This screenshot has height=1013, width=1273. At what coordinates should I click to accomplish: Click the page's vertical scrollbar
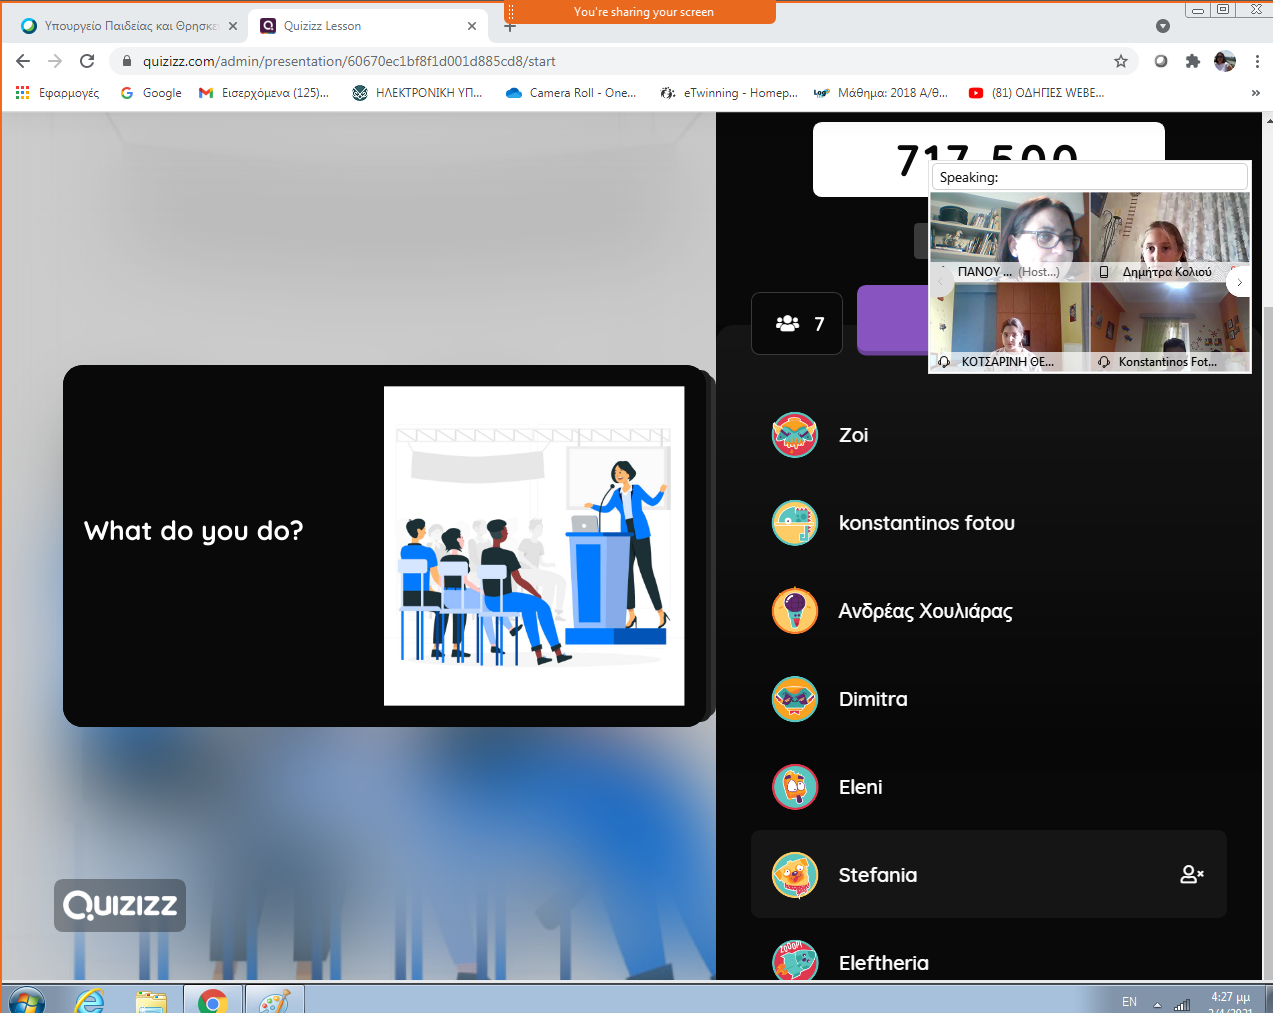(1267, 600)
